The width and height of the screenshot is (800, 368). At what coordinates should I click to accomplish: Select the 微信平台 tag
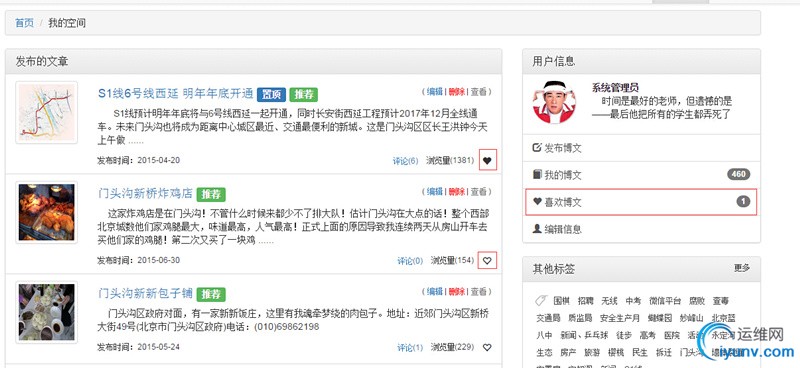(665, 301)
